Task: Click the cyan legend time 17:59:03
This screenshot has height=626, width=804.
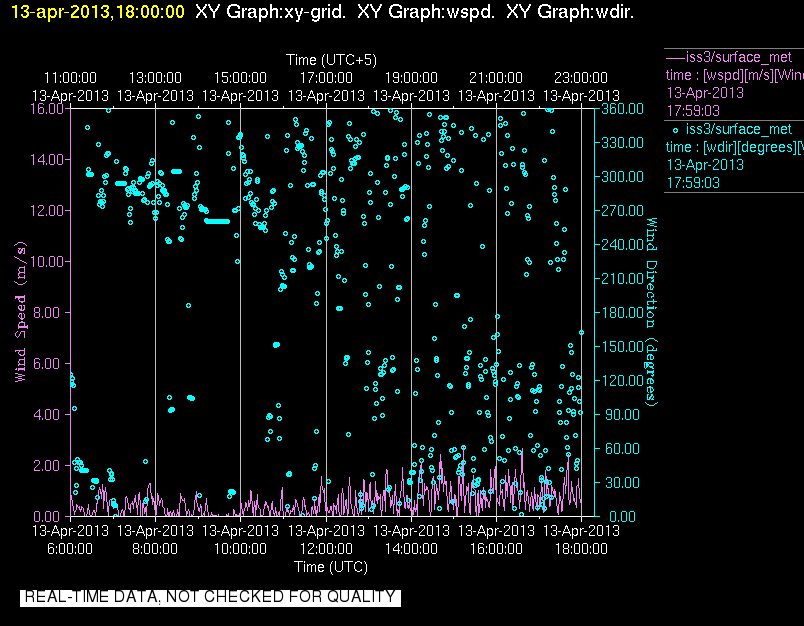Action: pos(693,183)
